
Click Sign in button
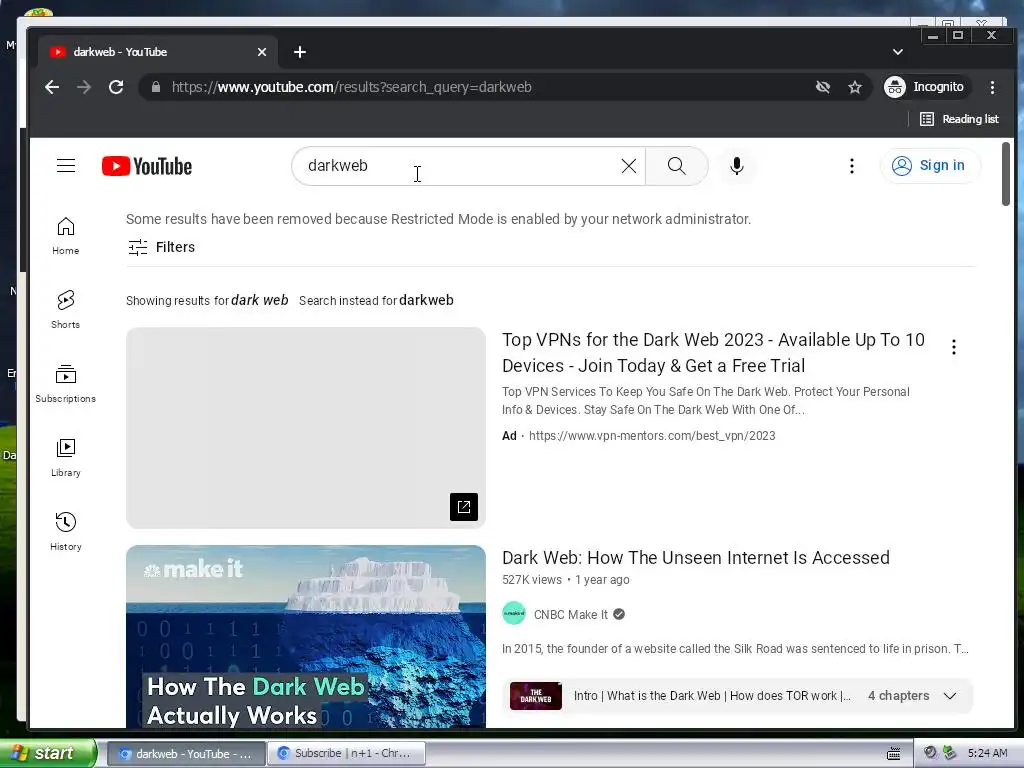930,166
